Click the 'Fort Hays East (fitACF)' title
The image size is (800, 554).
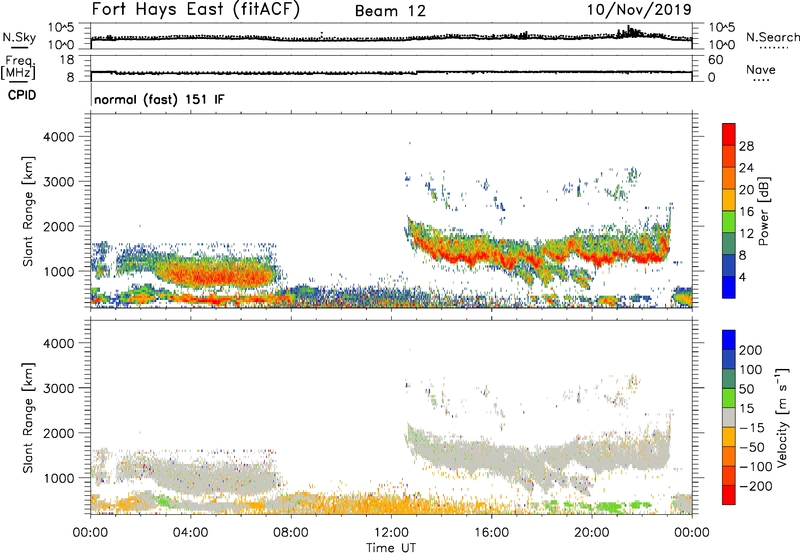pos(195,9)
